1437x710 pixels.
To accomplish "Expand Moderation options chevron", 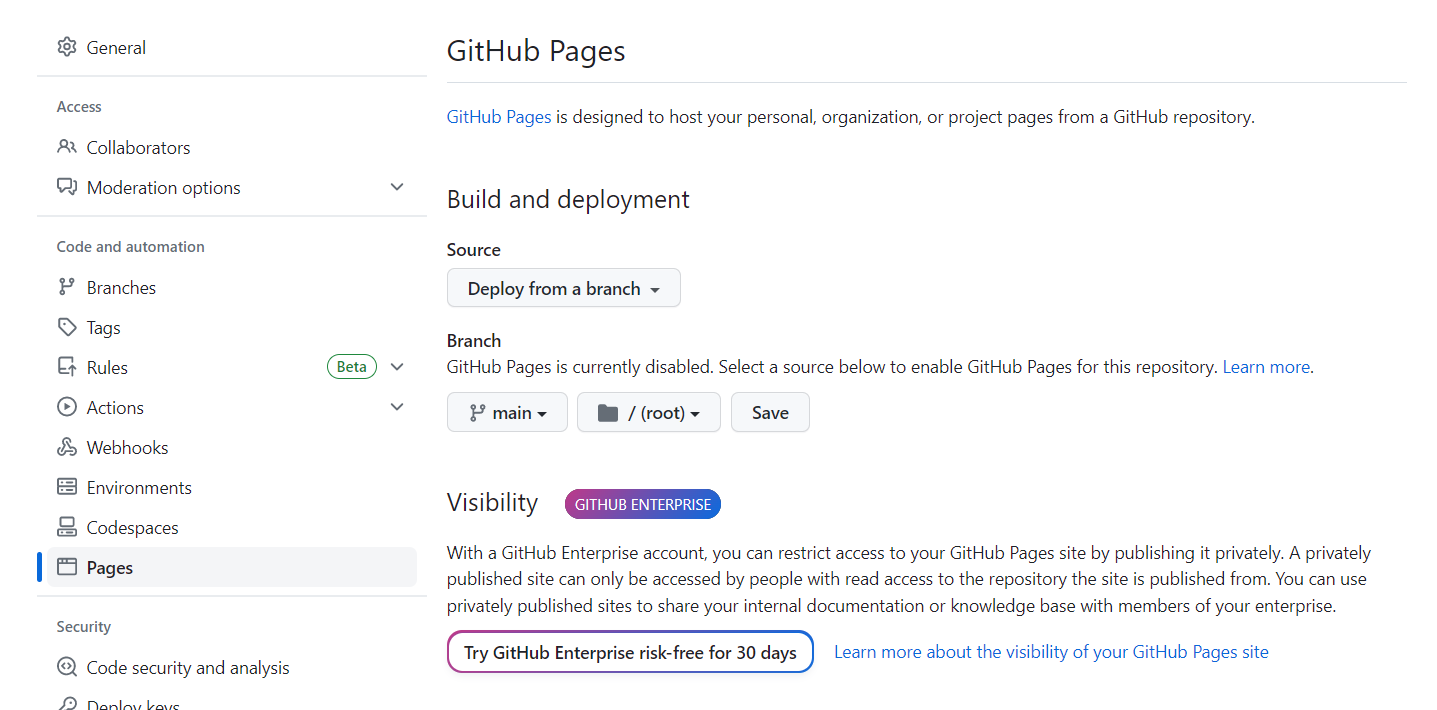I will (x=397, y=187).
